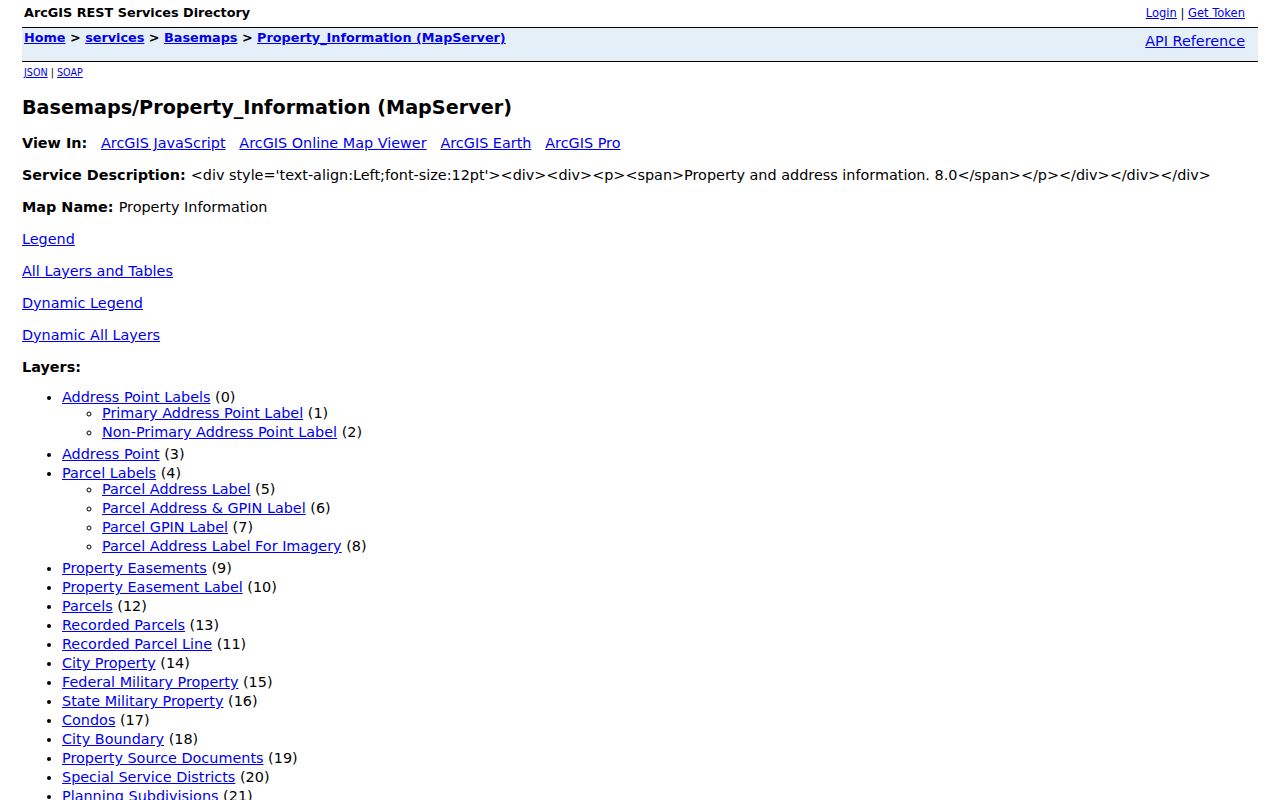This screenshot has width=1280, height=800.
Task: View in ArcGIS JavaScript
Action: pyautogui.click(x=163, y=143)
